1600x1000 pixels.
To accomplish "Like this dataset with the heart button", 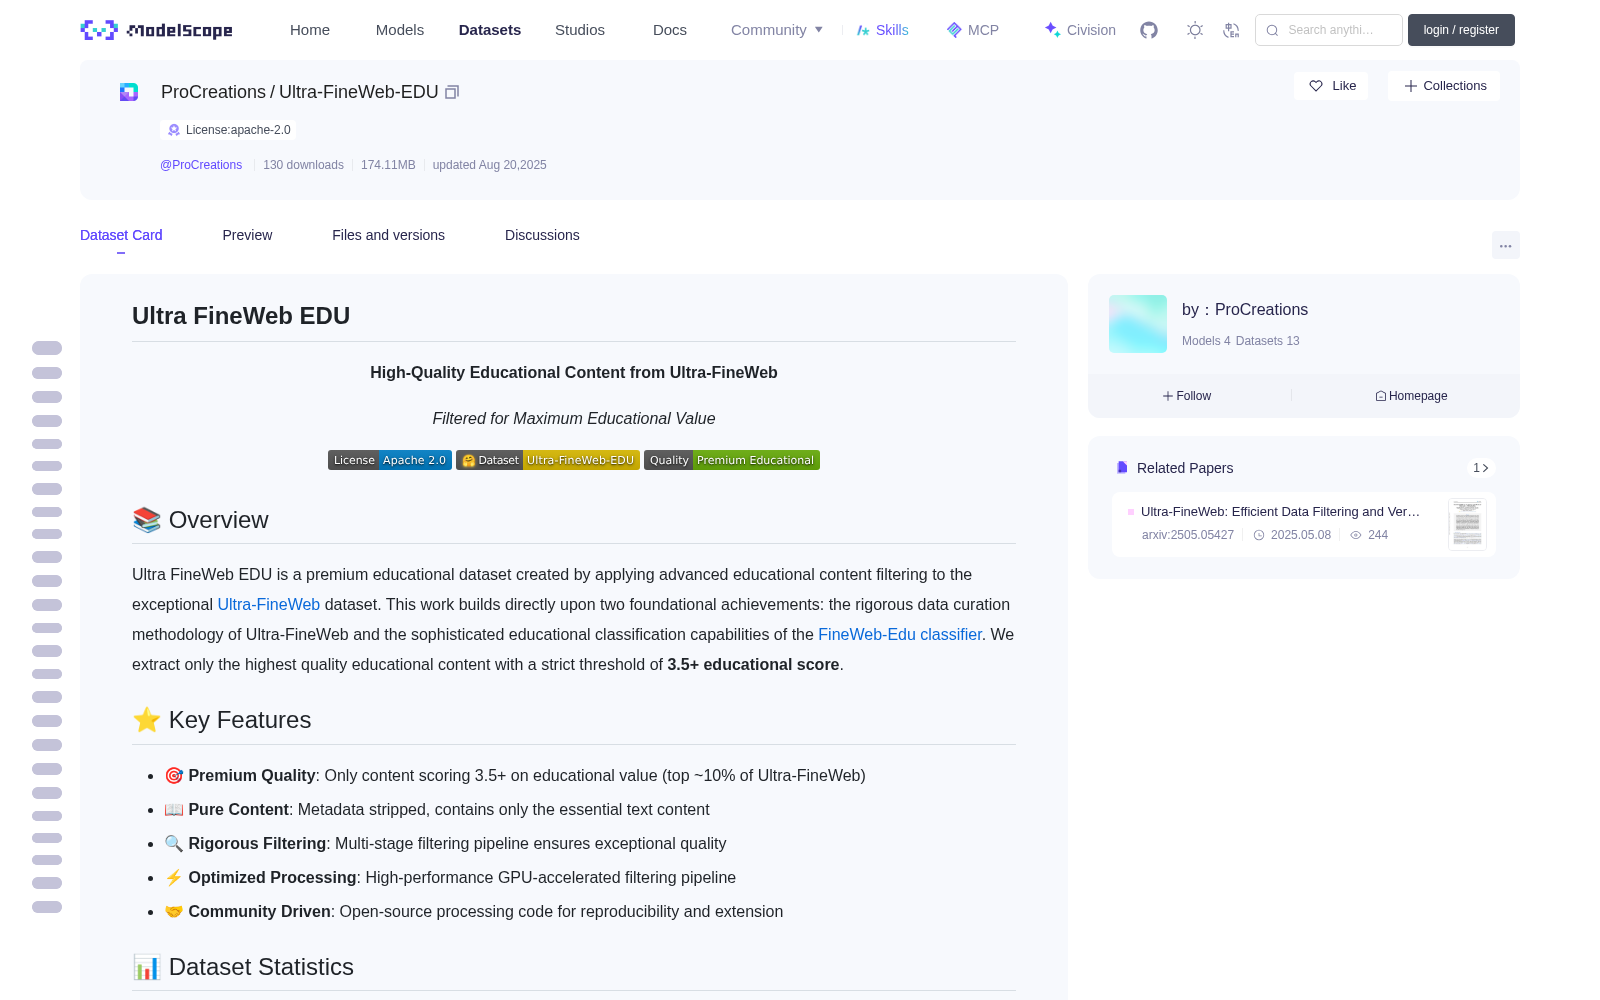I will click(1332, 86).
